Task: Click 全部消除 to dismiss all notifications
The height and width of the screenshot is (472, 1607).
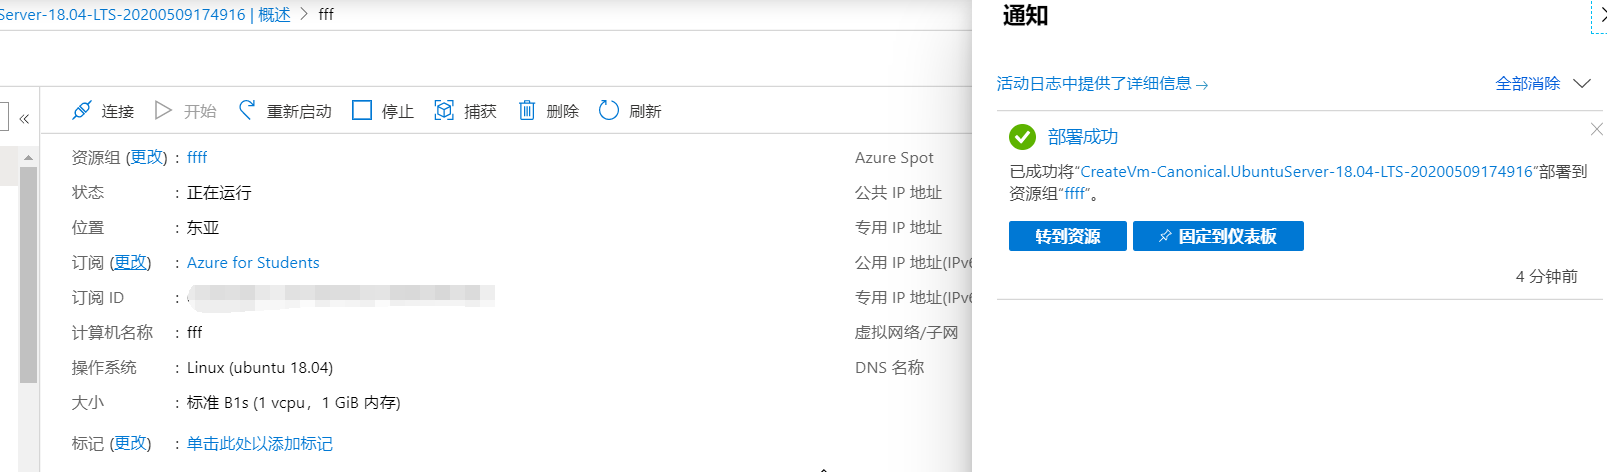Action: (1528, 83)
